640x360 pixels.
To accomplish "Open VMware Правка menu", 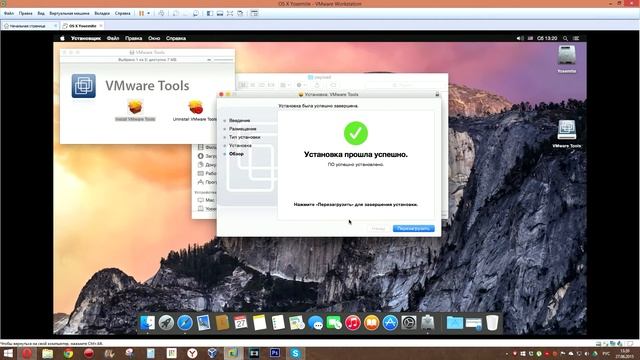I will pos(25,13).
